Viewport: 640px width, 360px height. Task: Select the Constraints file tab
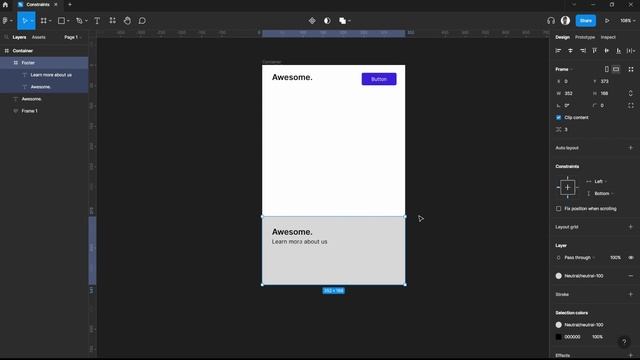tap(38, 4)
